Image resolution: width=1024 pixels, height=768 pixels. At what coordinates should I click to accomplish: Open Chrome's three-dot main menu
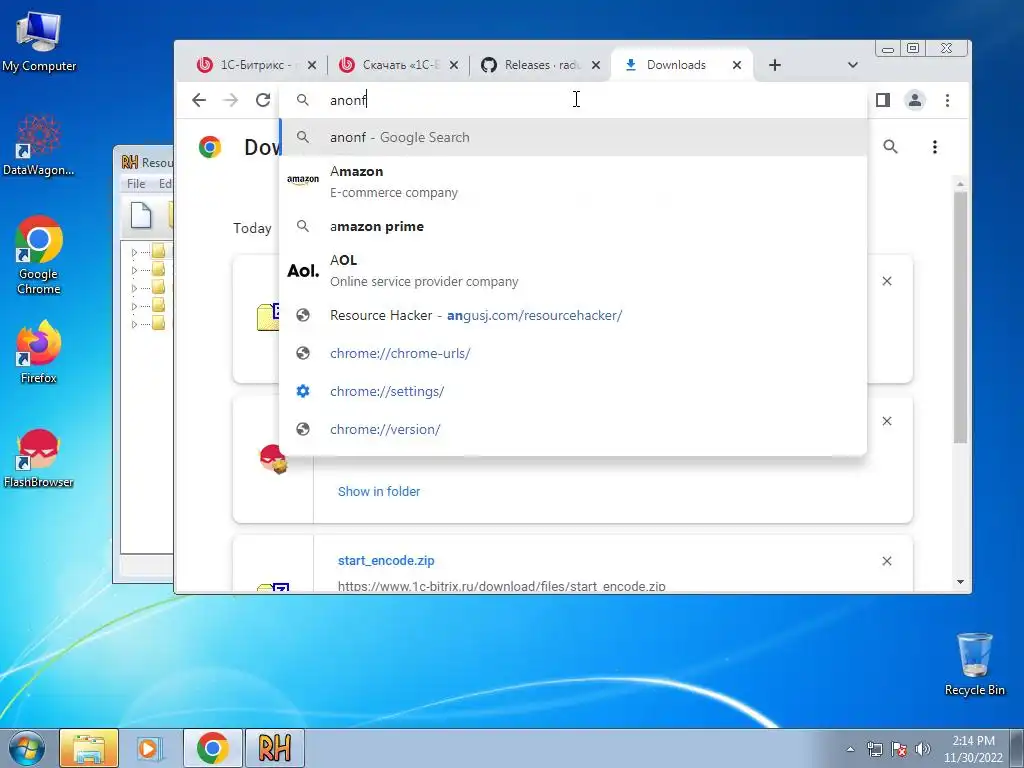coord(948,100)
